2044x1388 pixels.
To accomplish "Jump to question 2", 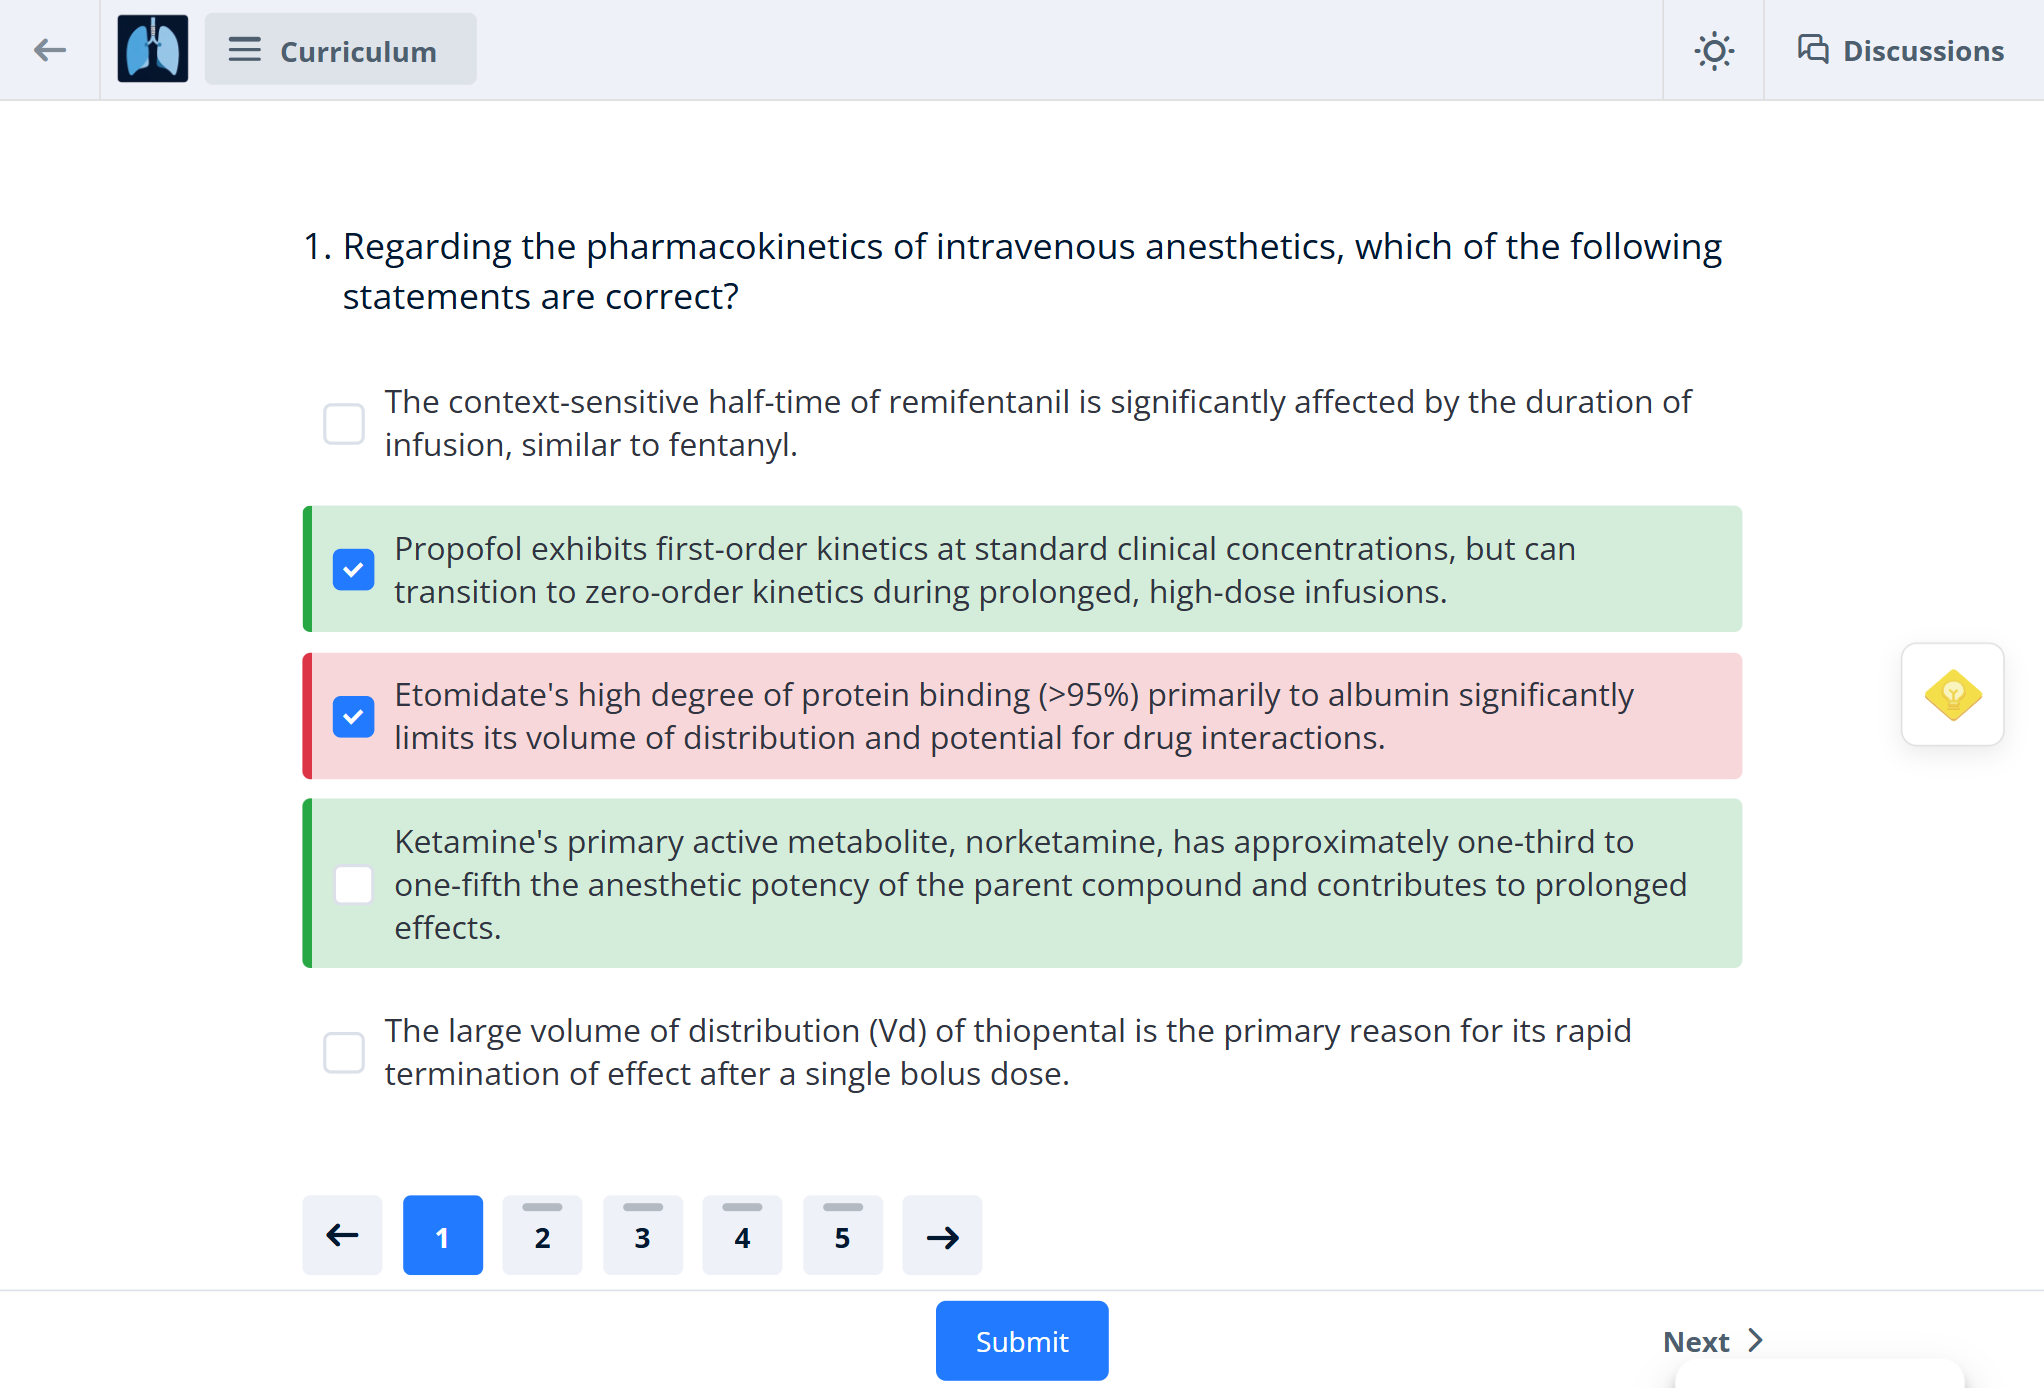I will [542, 1236].
